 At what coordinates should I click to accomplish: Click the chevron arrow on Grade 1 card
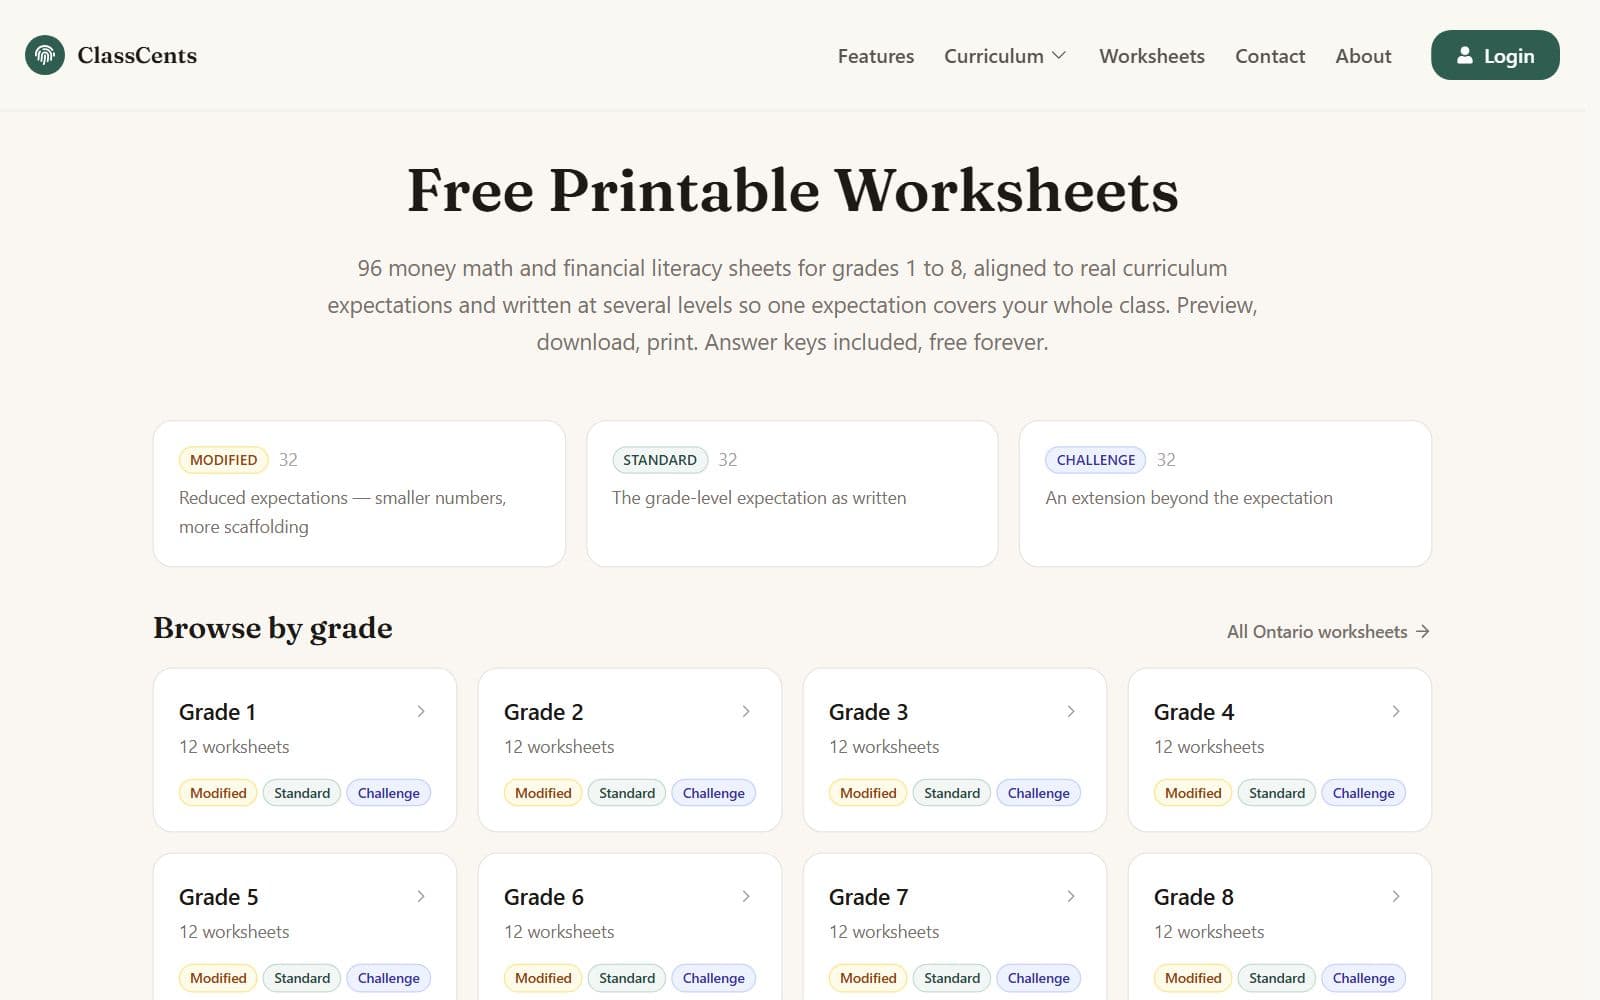tap(421, 711)
